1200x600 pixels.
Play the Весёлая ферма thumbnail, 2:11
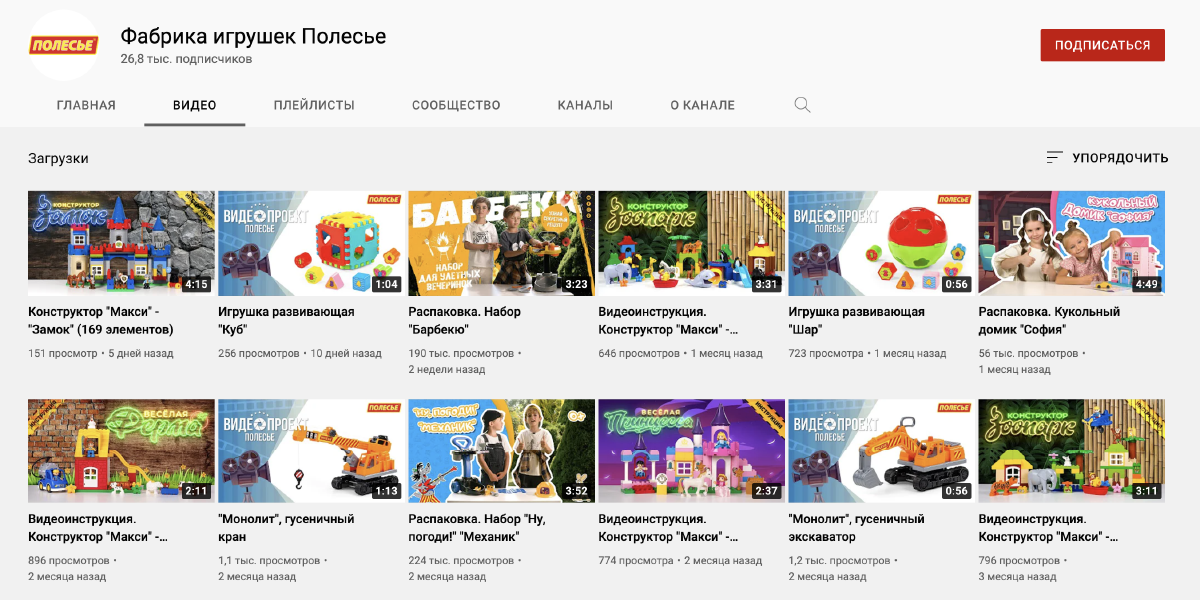pyautogui.click(x=121, y=451)
